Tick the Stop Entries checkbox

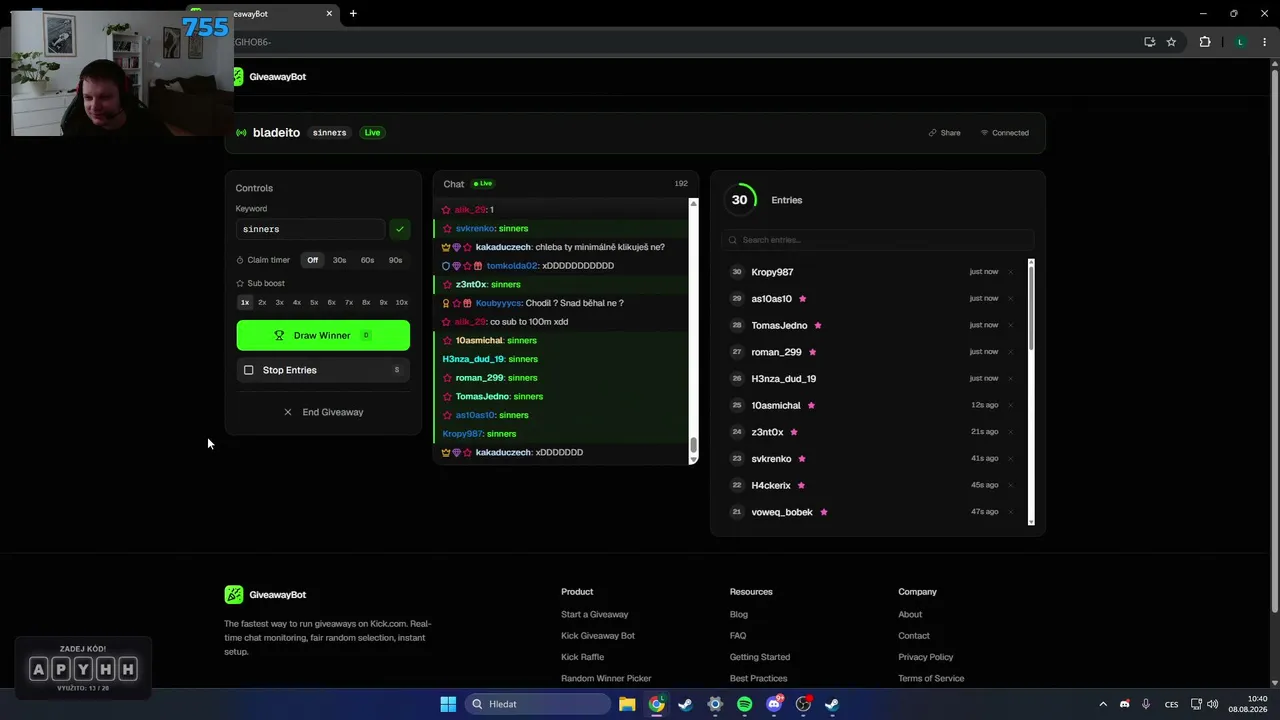tap(249, 370)
